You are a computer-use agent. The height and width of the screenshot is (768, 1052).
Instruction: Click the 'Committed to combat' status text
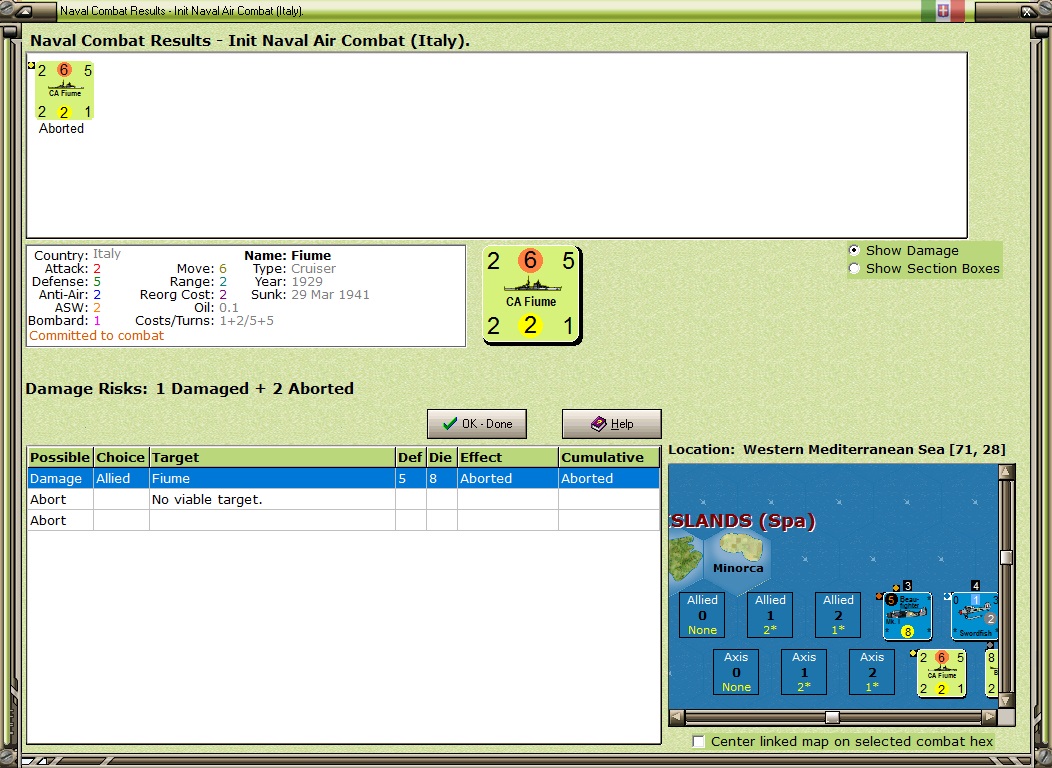pos(96,335)
